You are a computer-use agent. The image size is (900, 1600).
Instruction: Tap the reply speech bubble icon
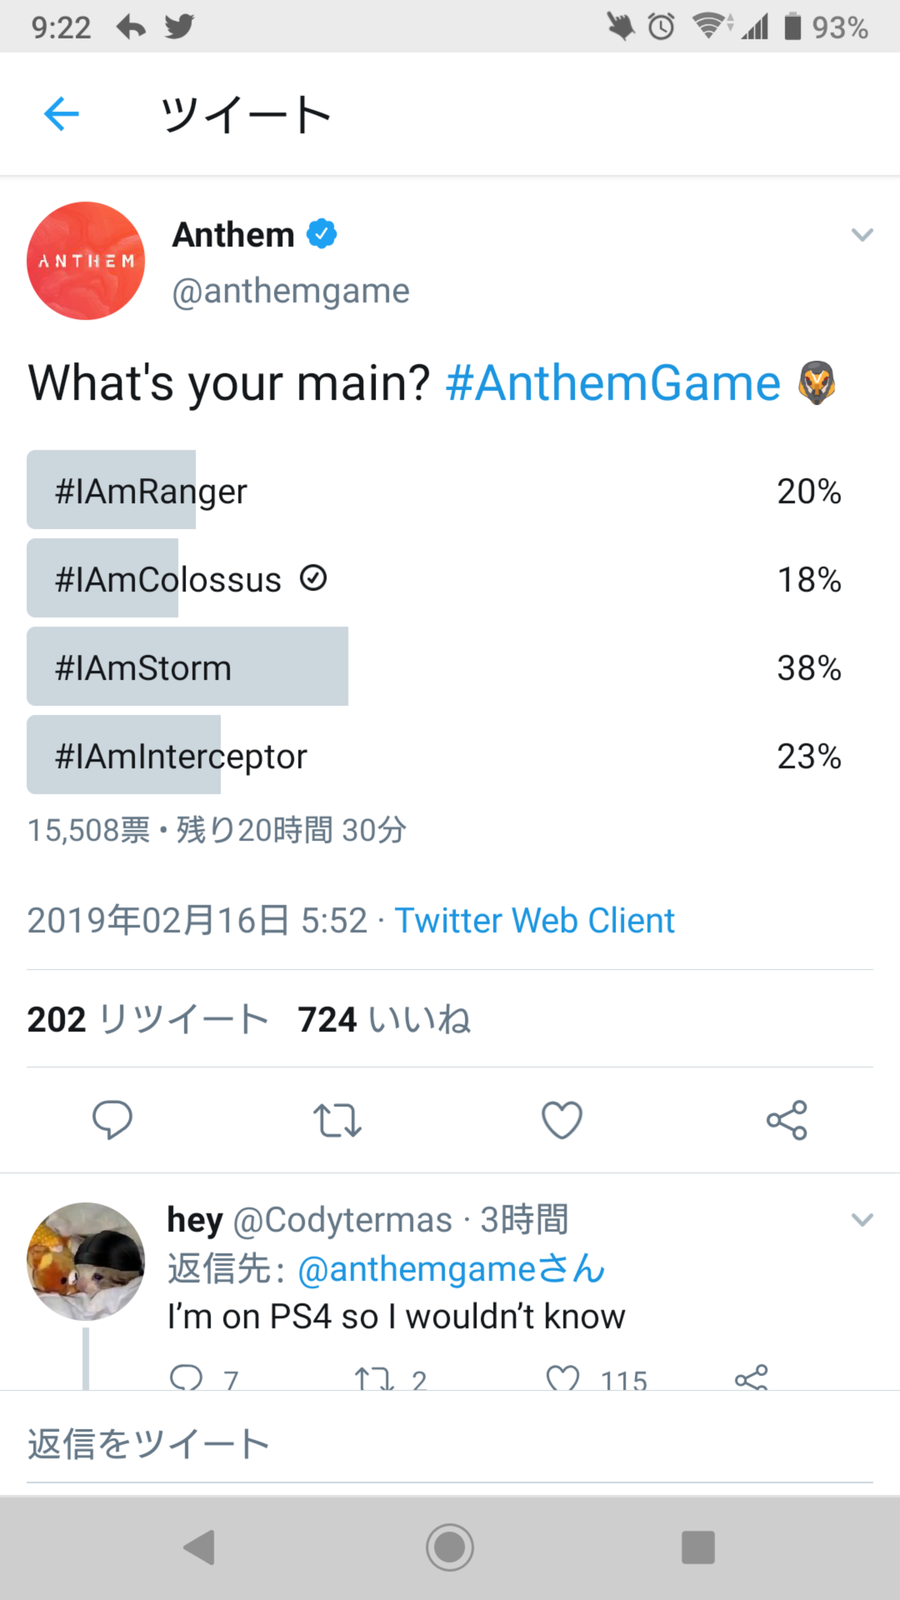112,1120
